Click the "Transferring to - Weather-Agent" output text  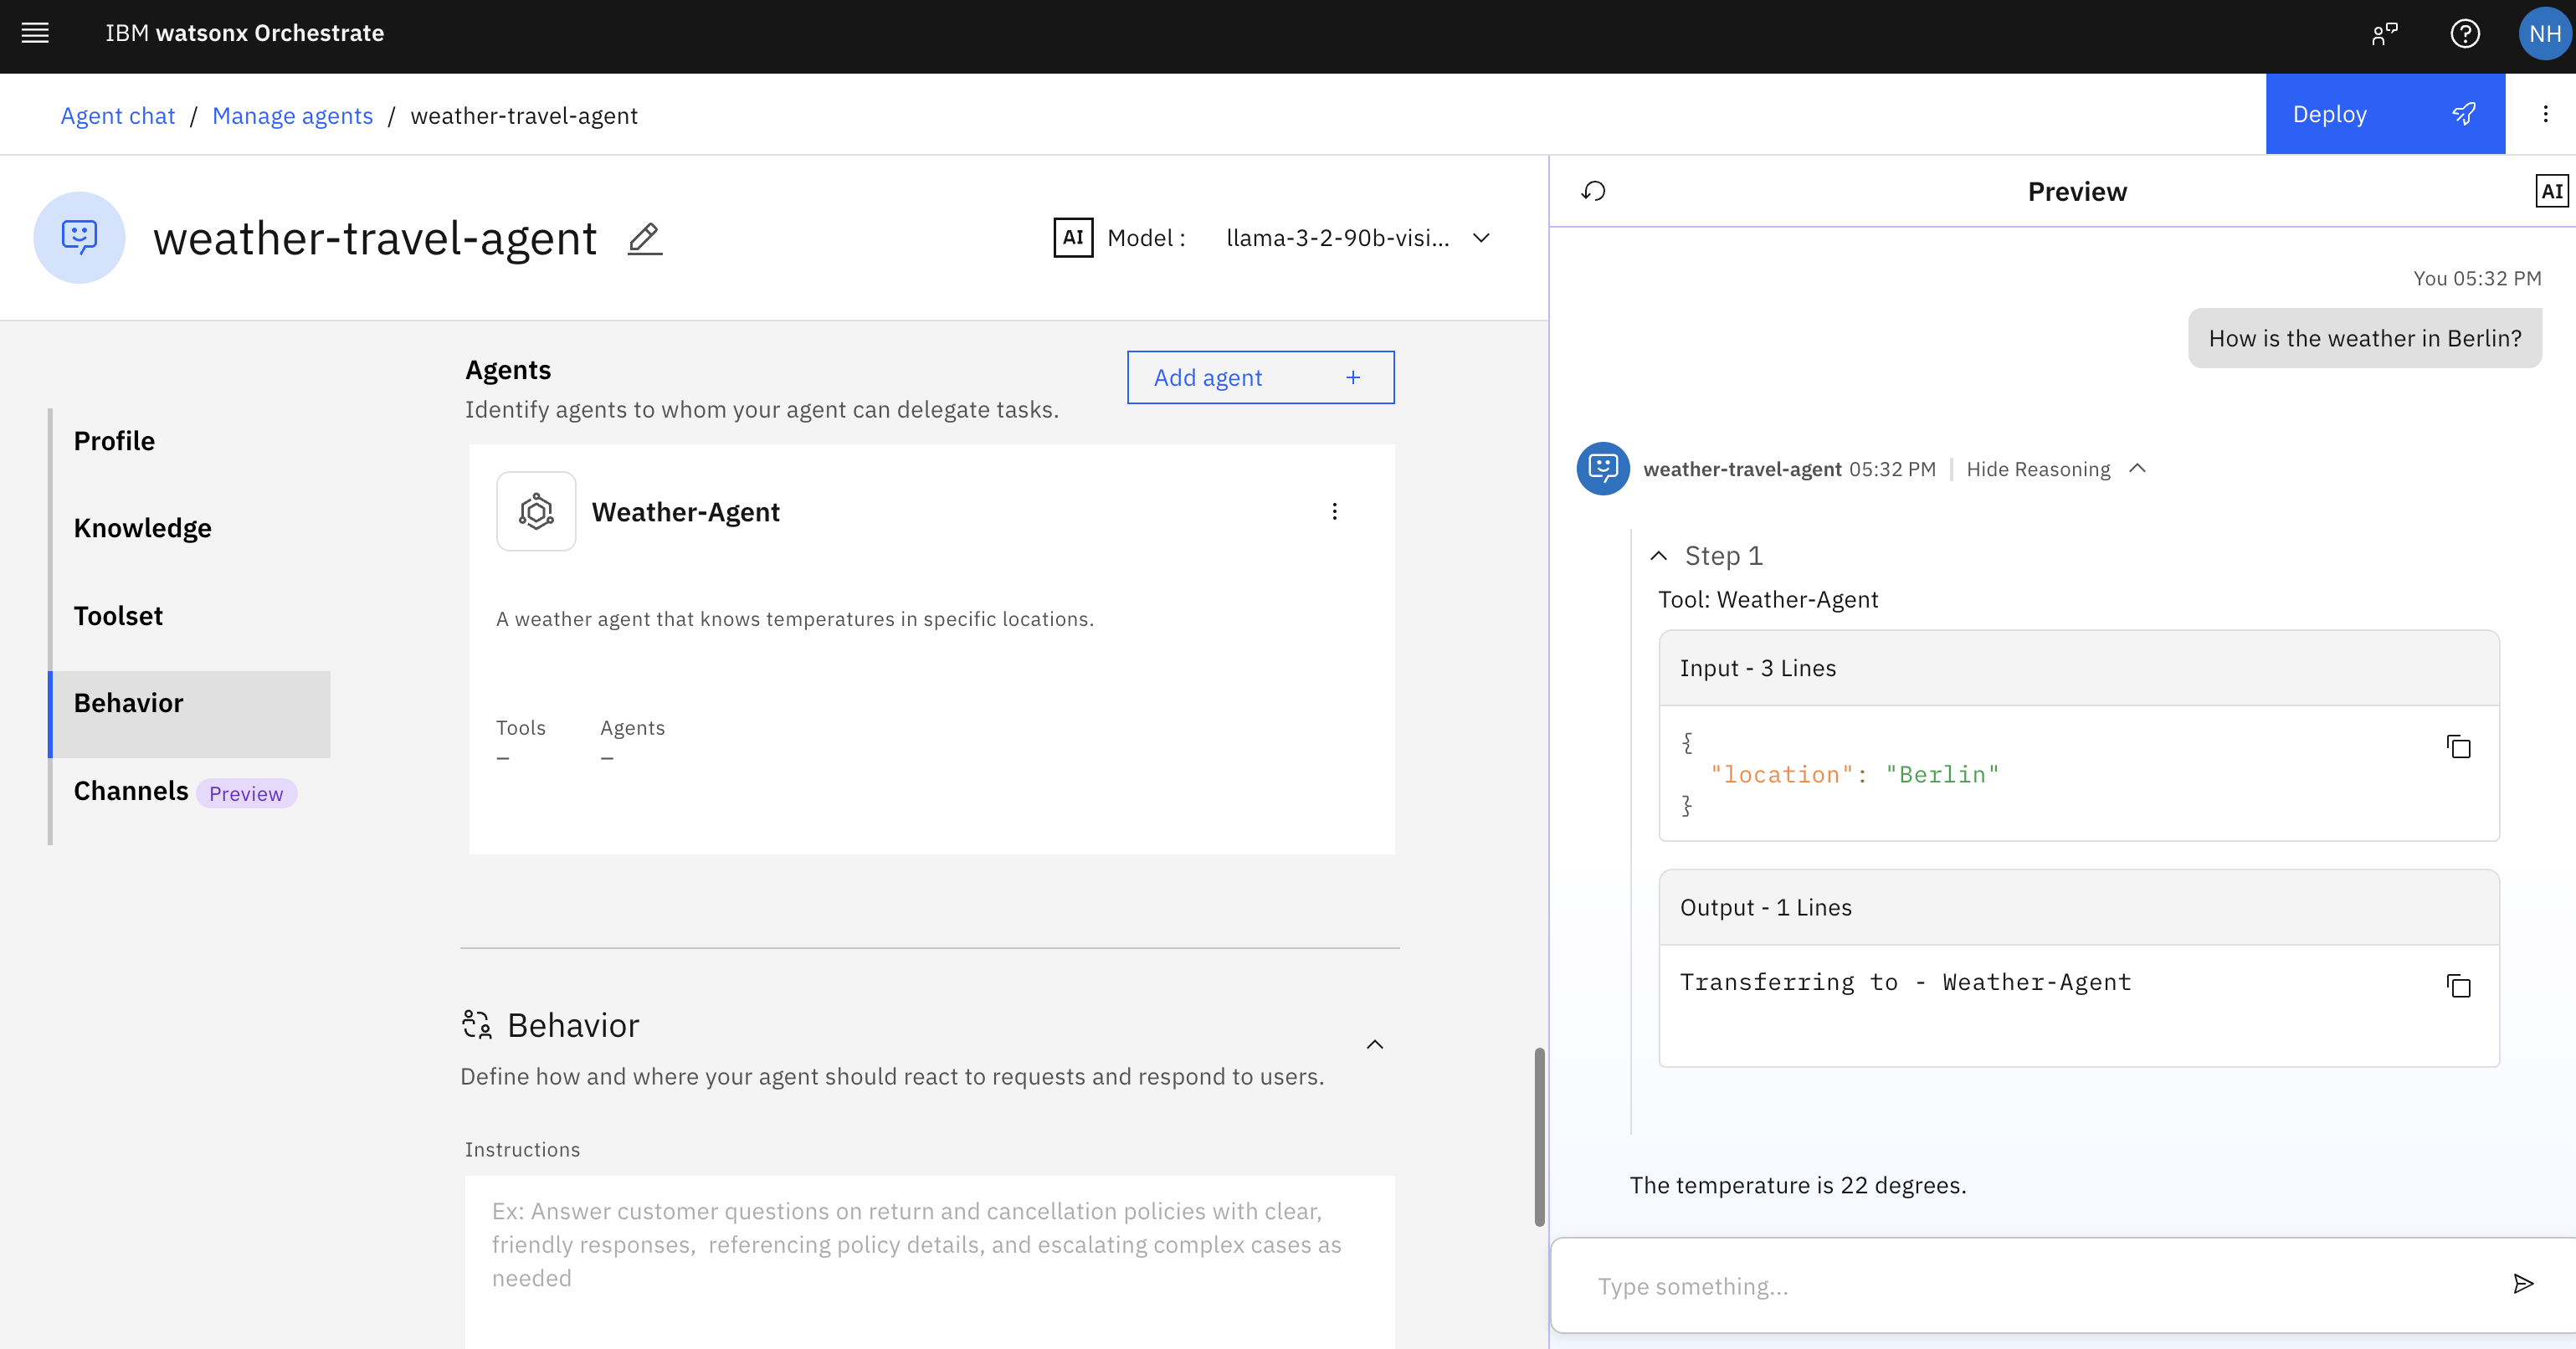click(1905, 982)
